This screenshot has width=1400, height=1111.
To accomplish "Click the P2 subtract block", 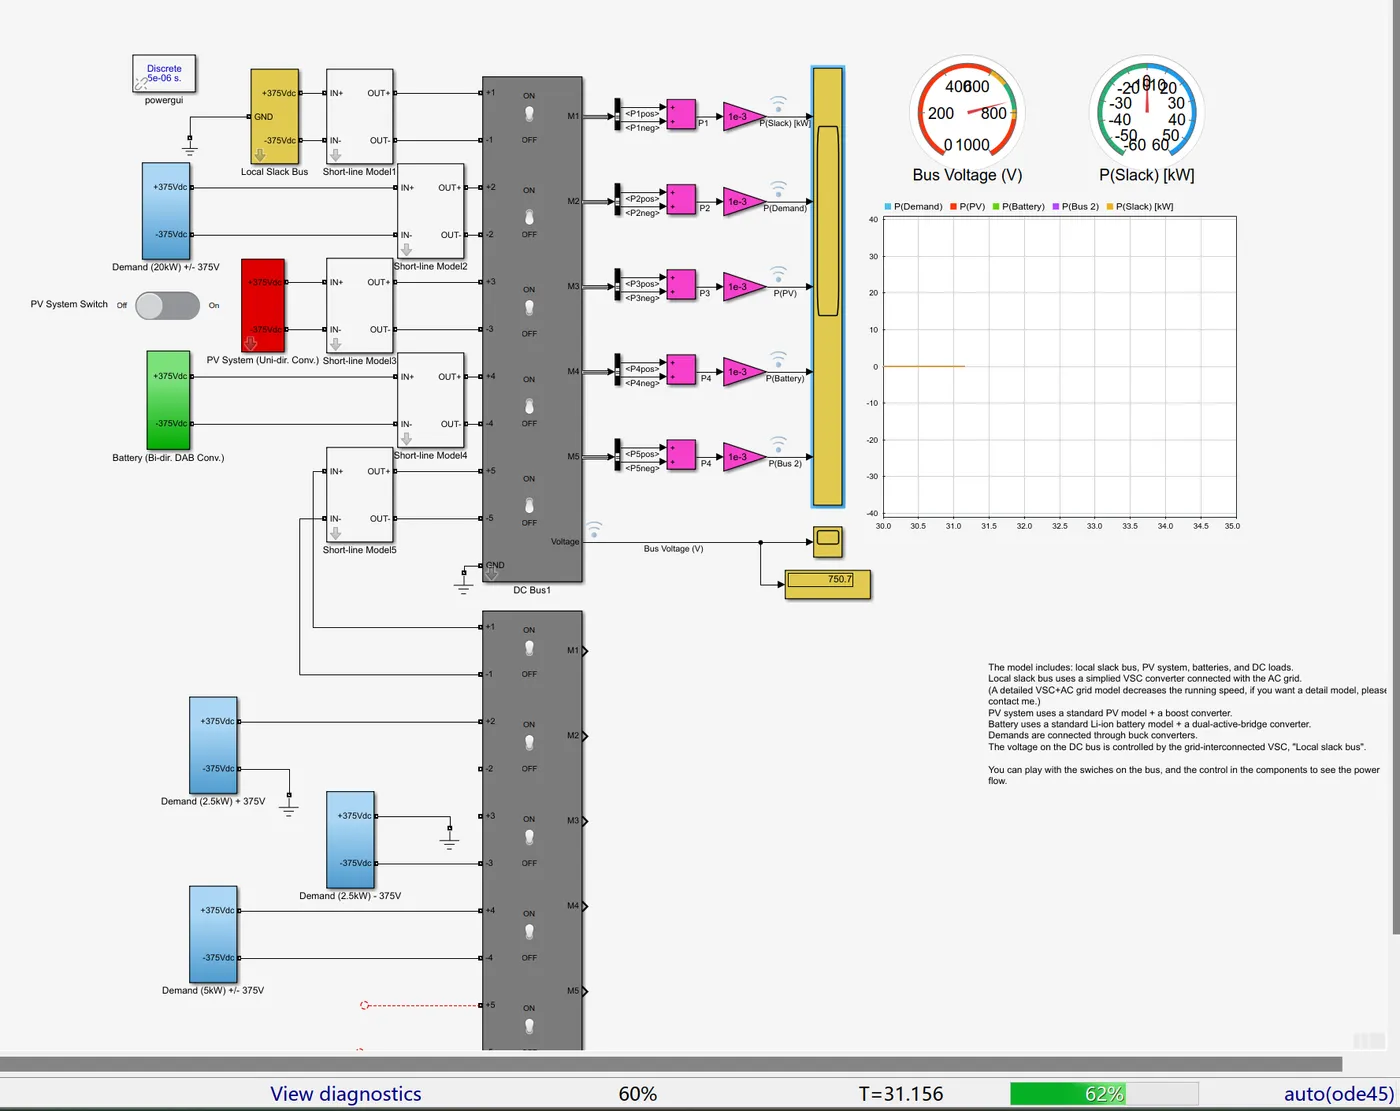I will tap(681, 200).
